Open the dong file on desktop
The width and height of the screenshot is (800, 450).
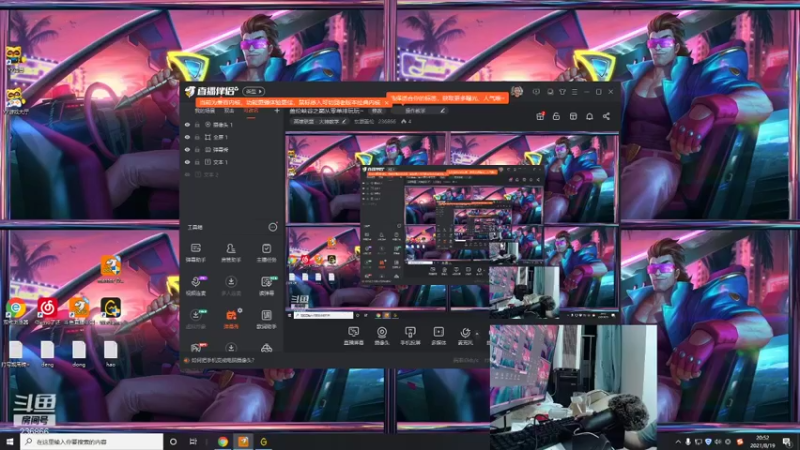tap(79, 354)
